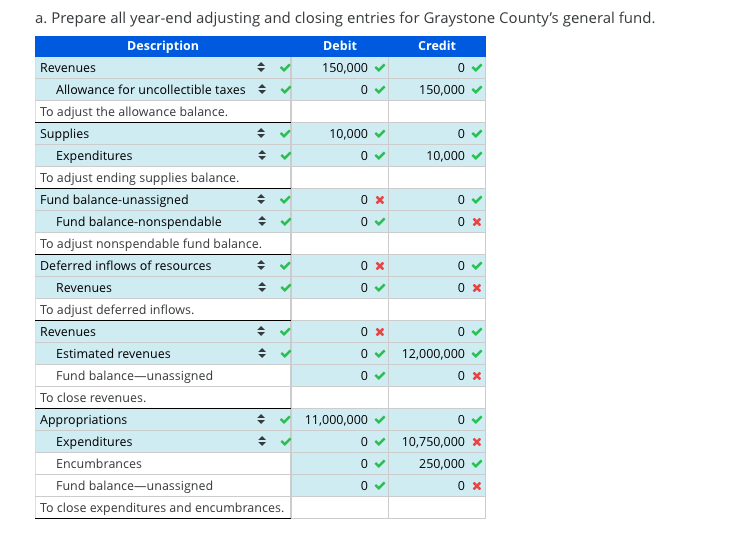Click the Debit column header
Image resolution: width=742 pixels, height=538 pixels.
point(340,46)
